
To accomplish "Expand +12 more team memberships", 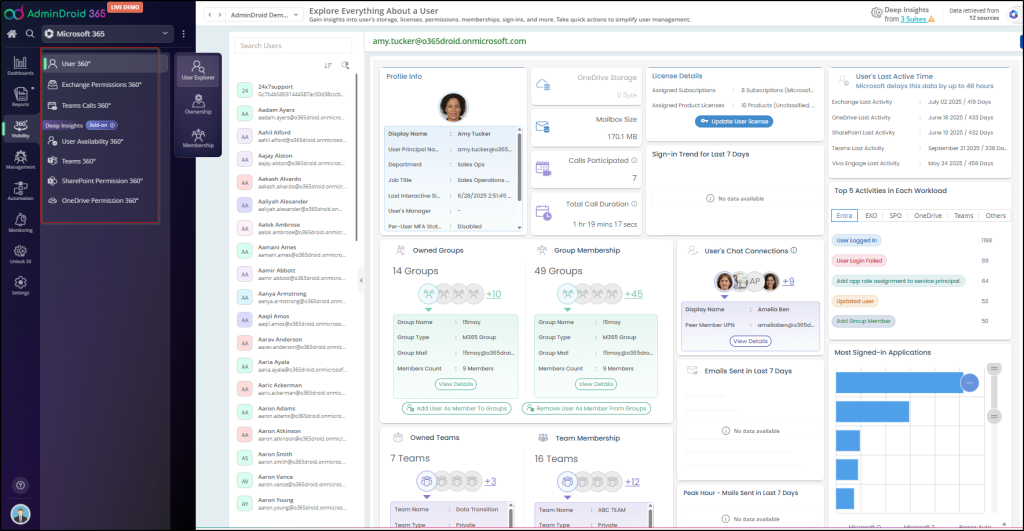I will 632,482.
